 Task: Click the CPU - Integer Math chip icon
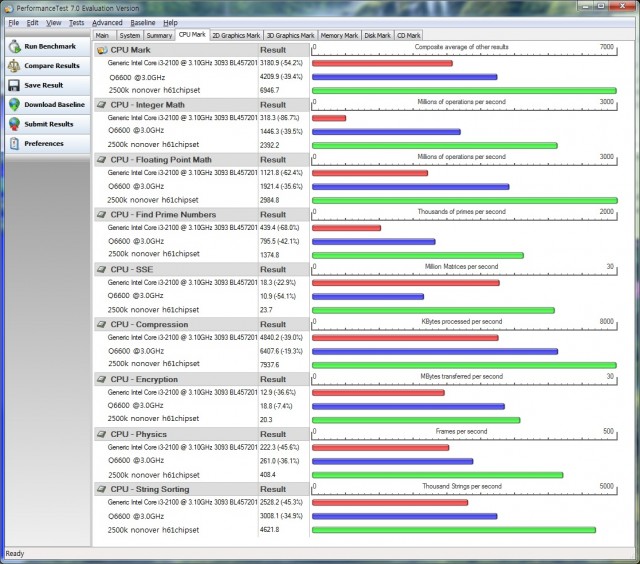point(102,104)
